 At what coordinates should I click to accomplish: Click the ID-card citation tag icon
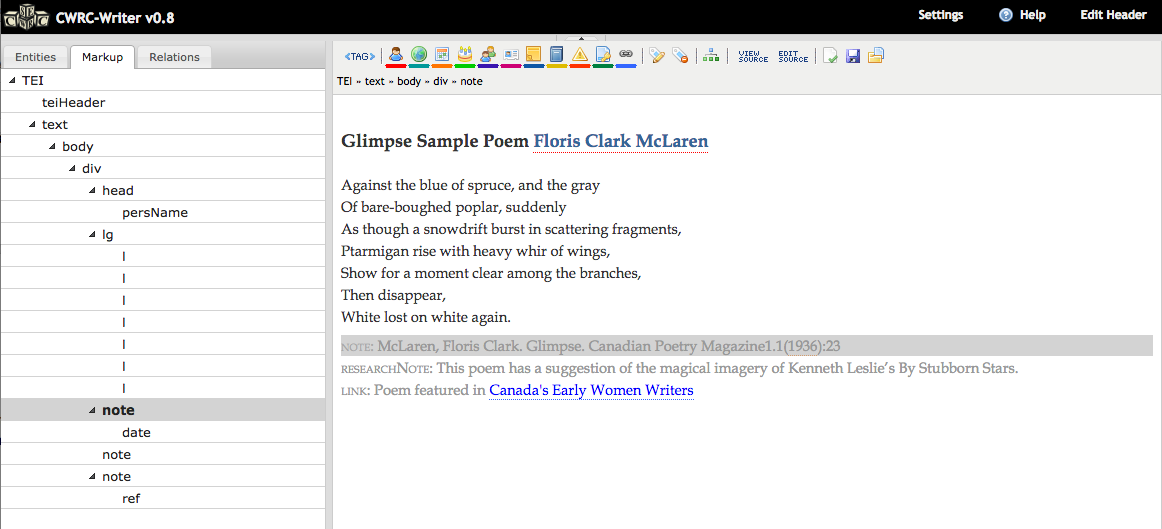pos(511,55)
